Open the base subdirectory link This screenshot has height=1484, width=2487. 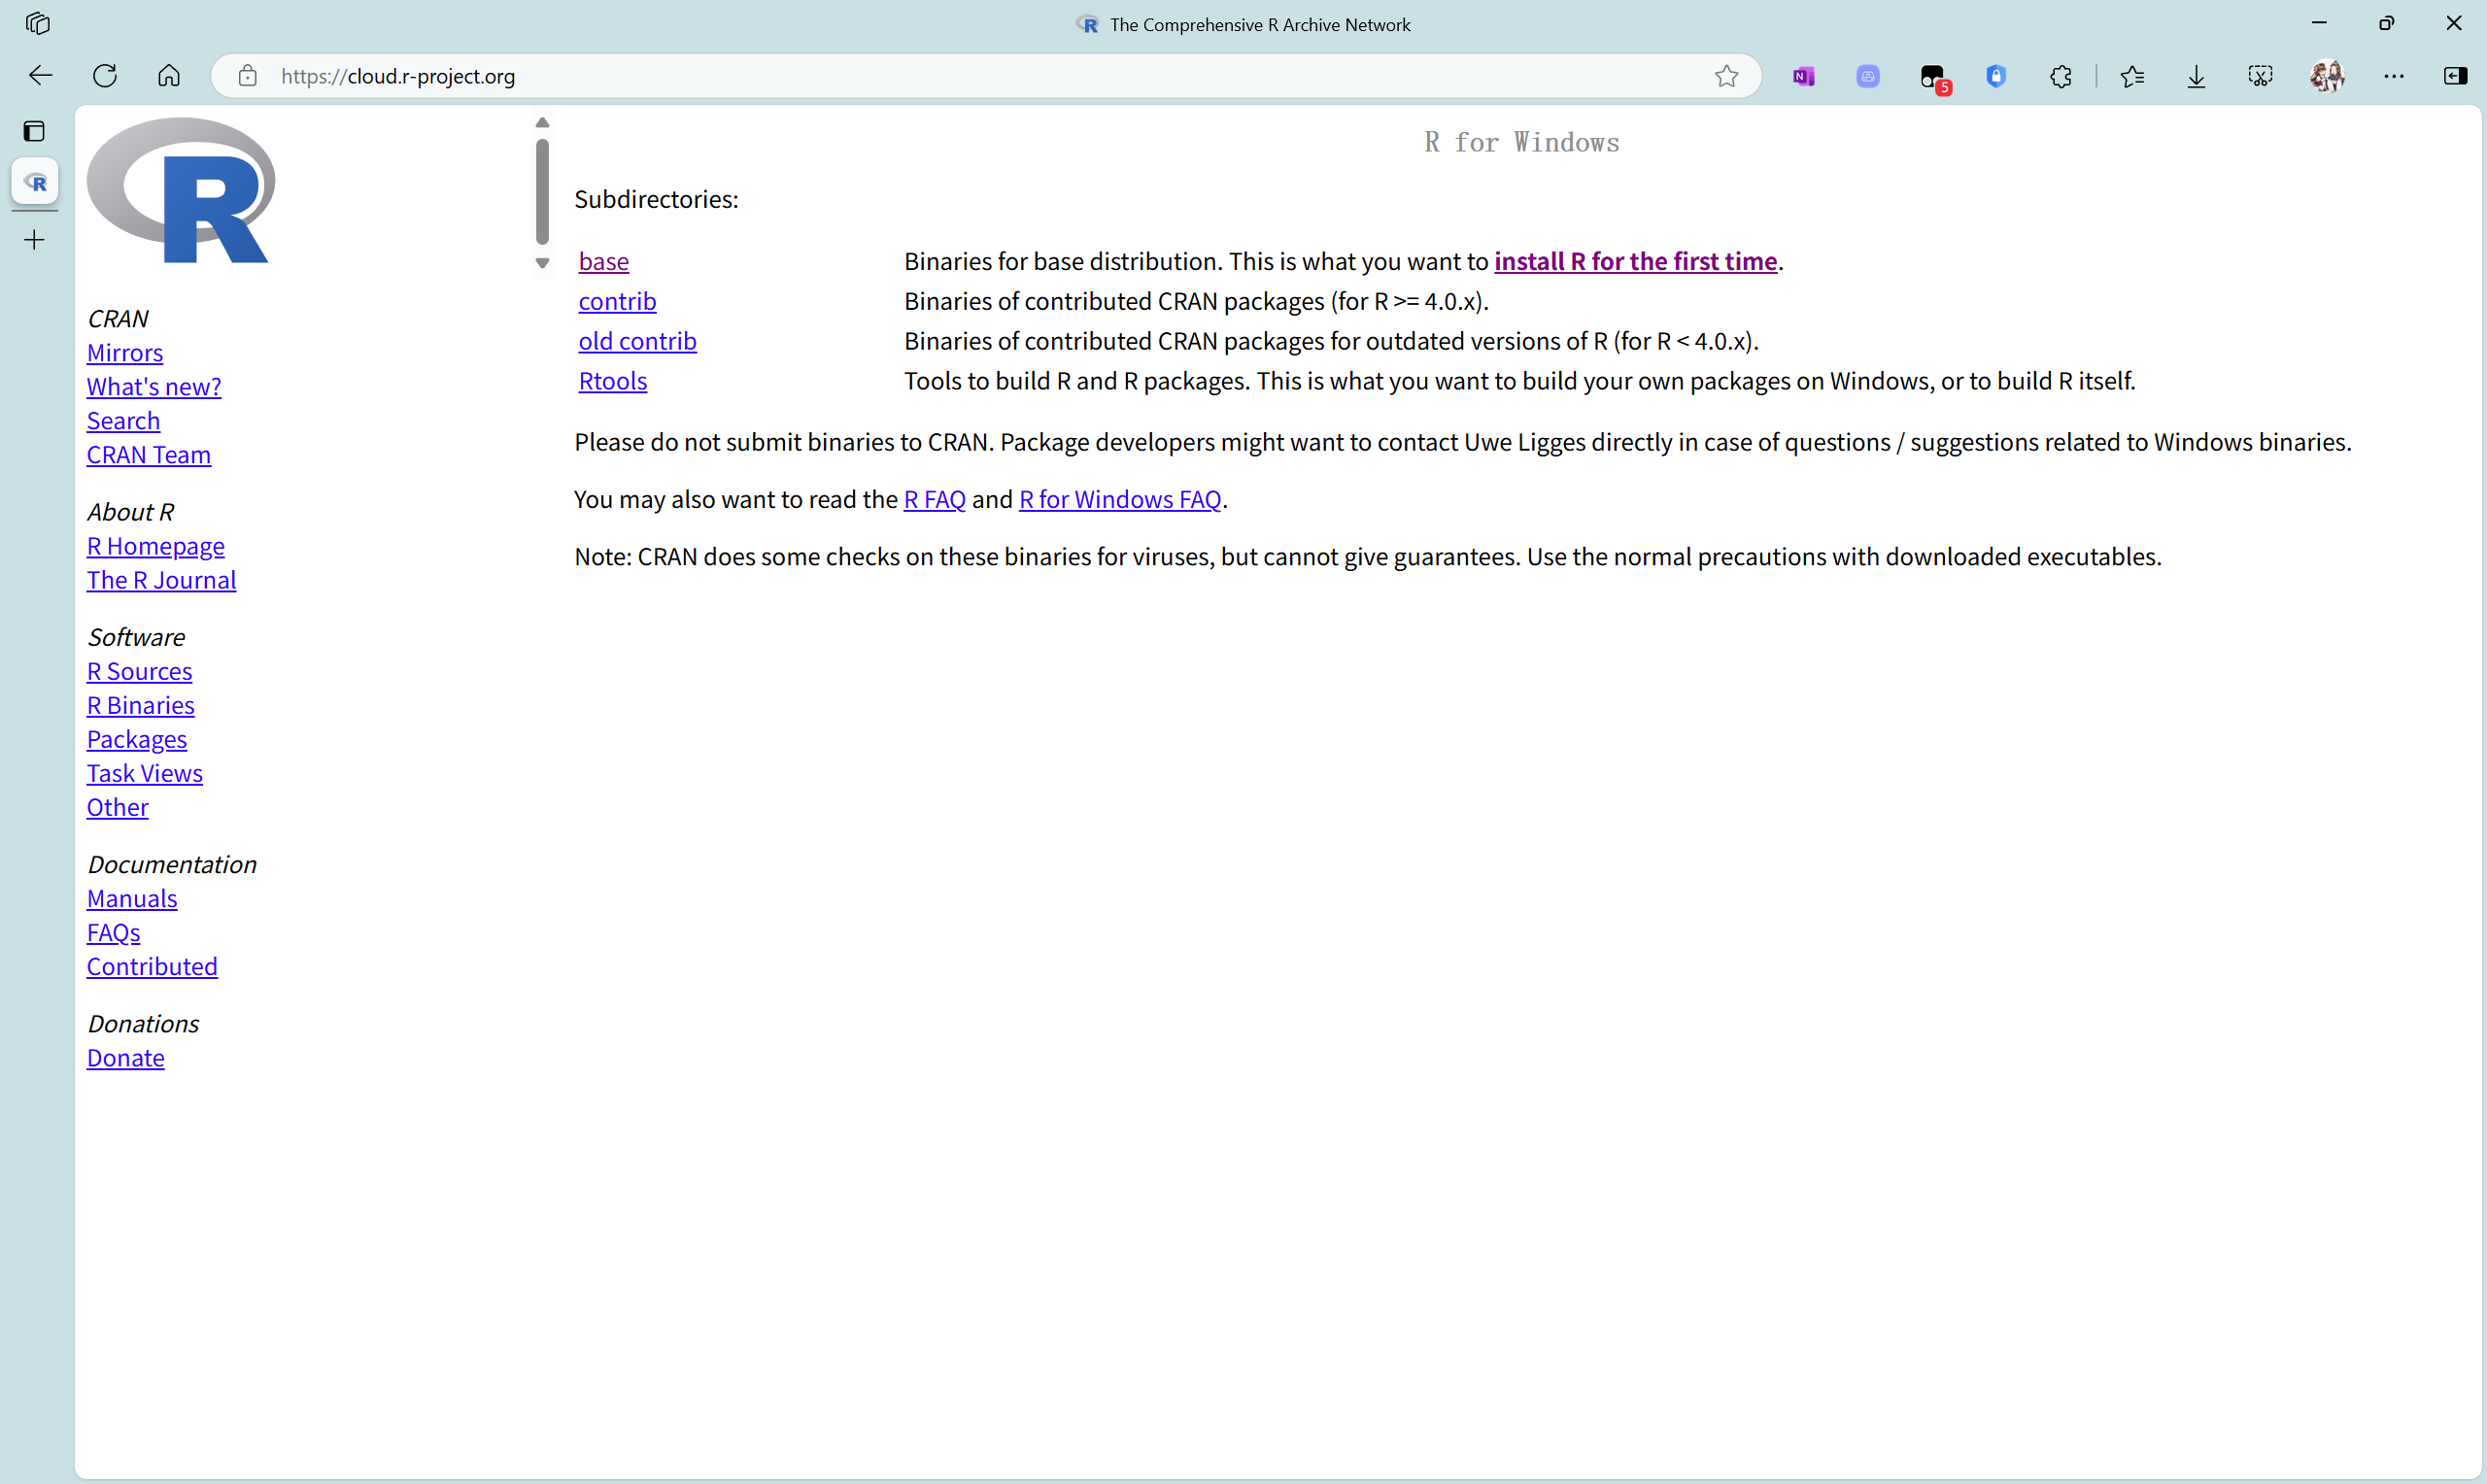(x=604, y=261)
